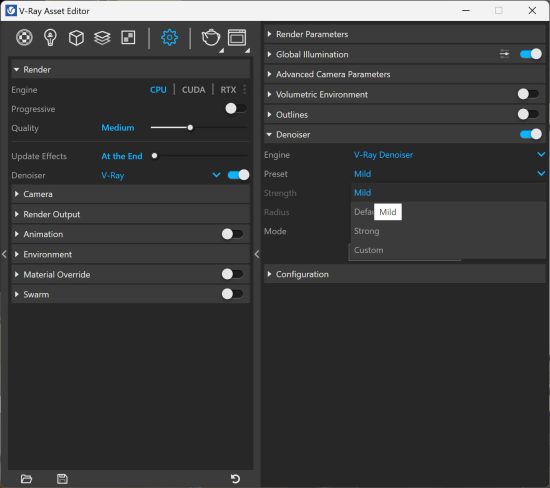Screen dimensions: 550x488
Task: Enable Volumetric Environment toggle
Action: point(528,94)
